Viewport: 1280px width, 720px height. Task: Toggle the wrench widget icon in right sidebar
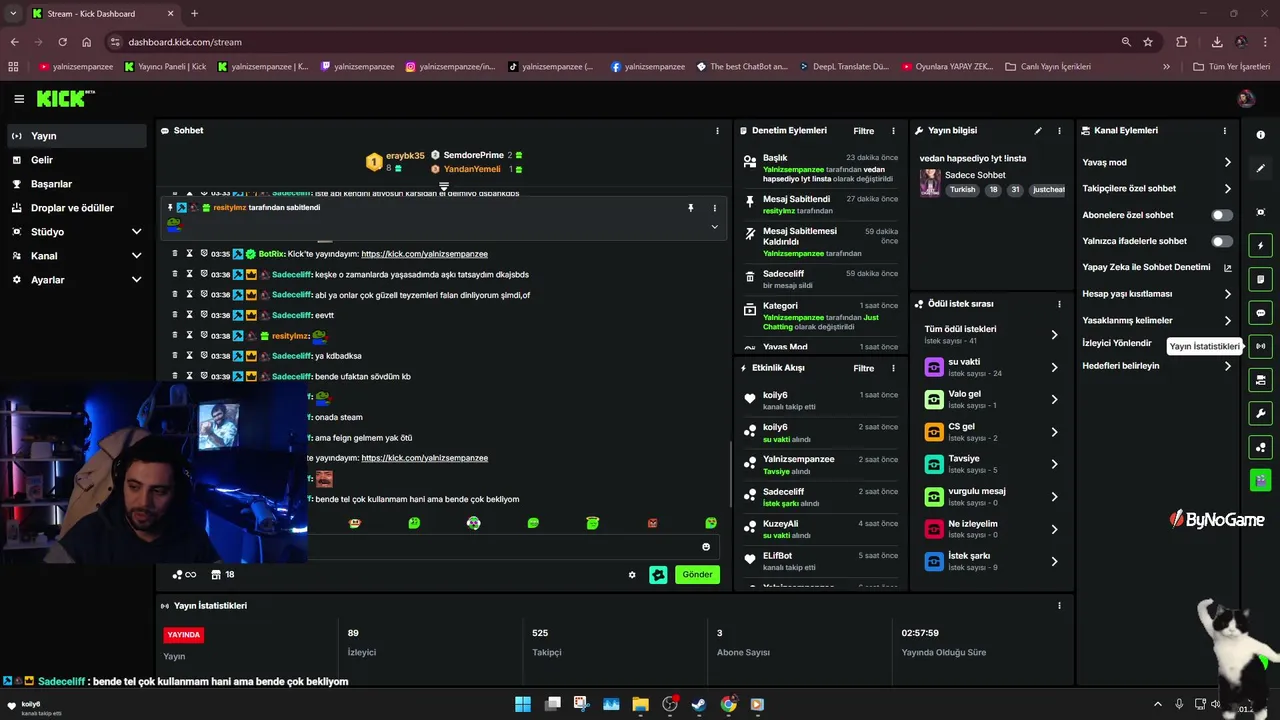click(1260, 414)
